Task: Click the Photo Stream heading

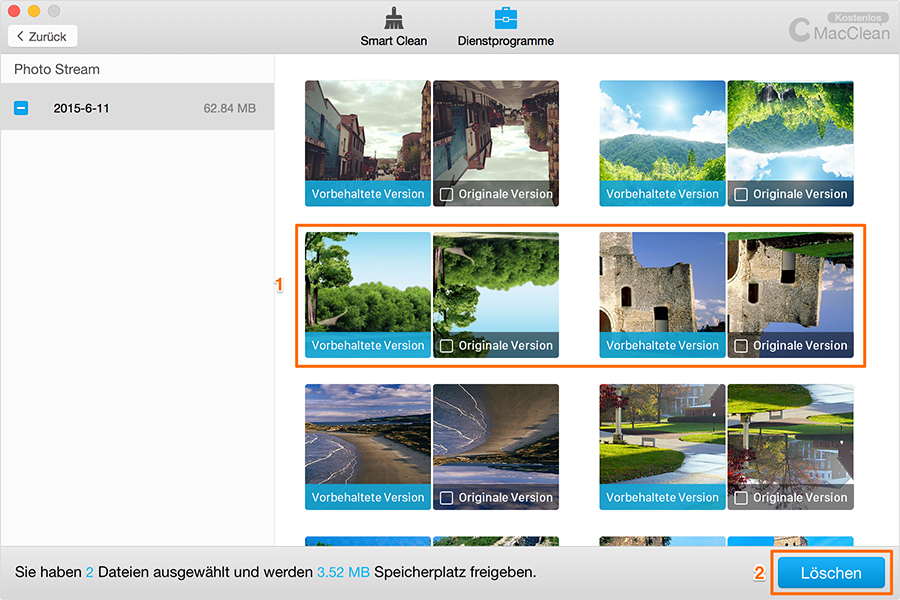Action: 57,69
